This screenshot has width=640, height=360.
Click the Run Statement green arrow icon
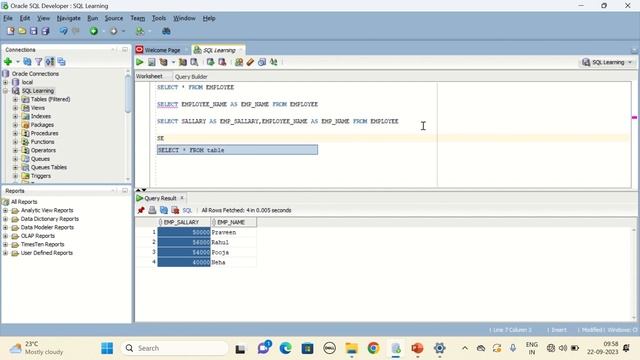coord(140,62)
